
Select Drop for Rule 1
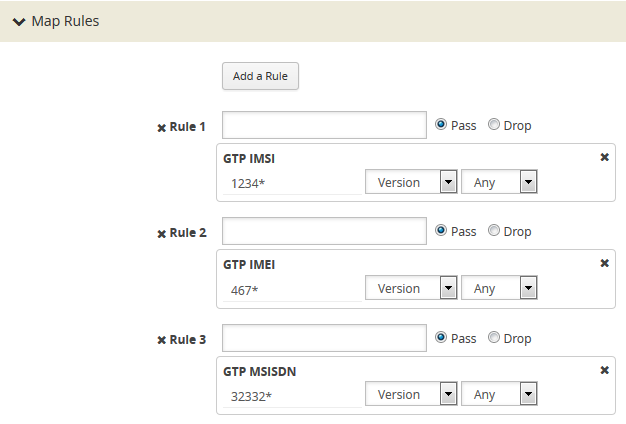[x=494, y=125]
